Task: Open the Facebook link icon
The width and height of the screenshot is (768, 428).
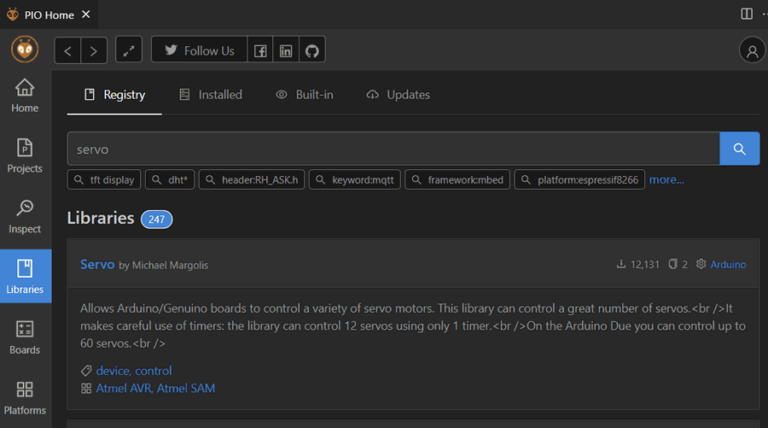Action: pos(260,50)
